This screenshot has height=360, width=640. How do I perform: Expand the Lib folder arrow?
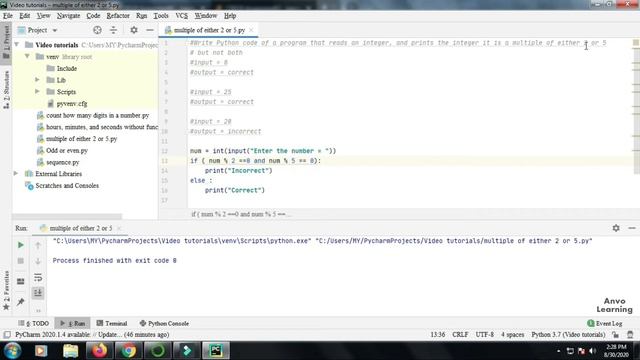(x=37, y=80)
